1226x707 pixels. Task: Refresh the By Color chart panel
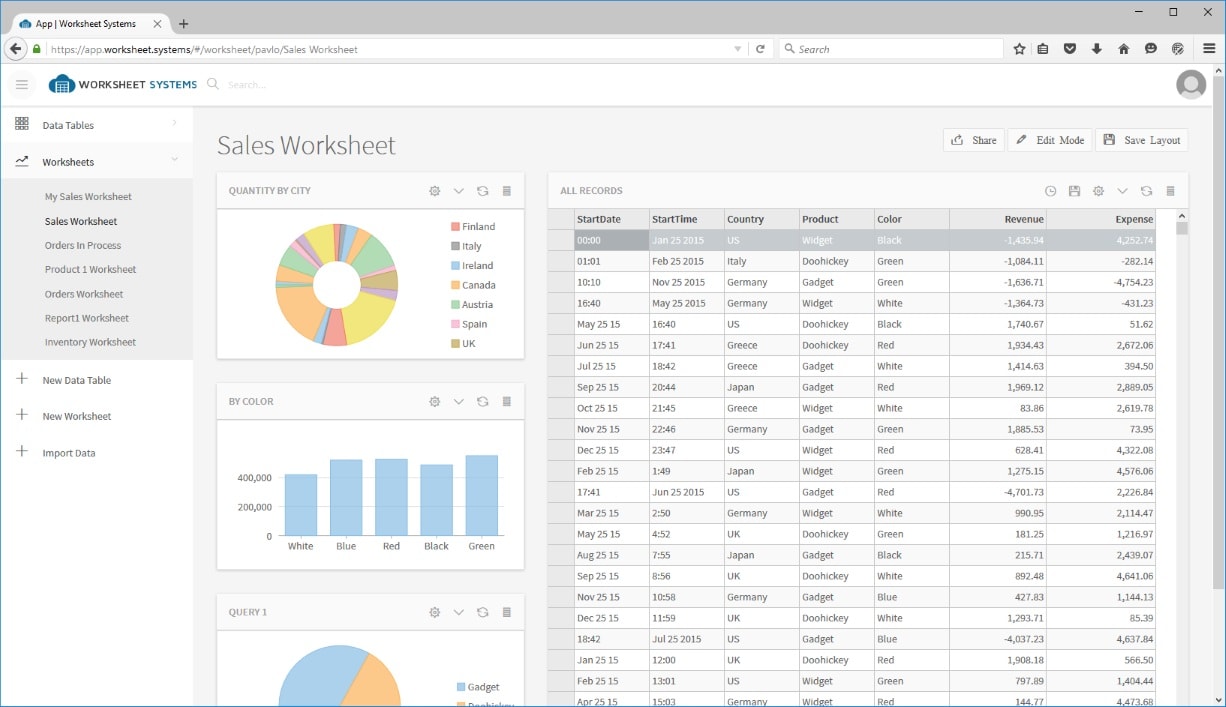[x=482, y=402]
